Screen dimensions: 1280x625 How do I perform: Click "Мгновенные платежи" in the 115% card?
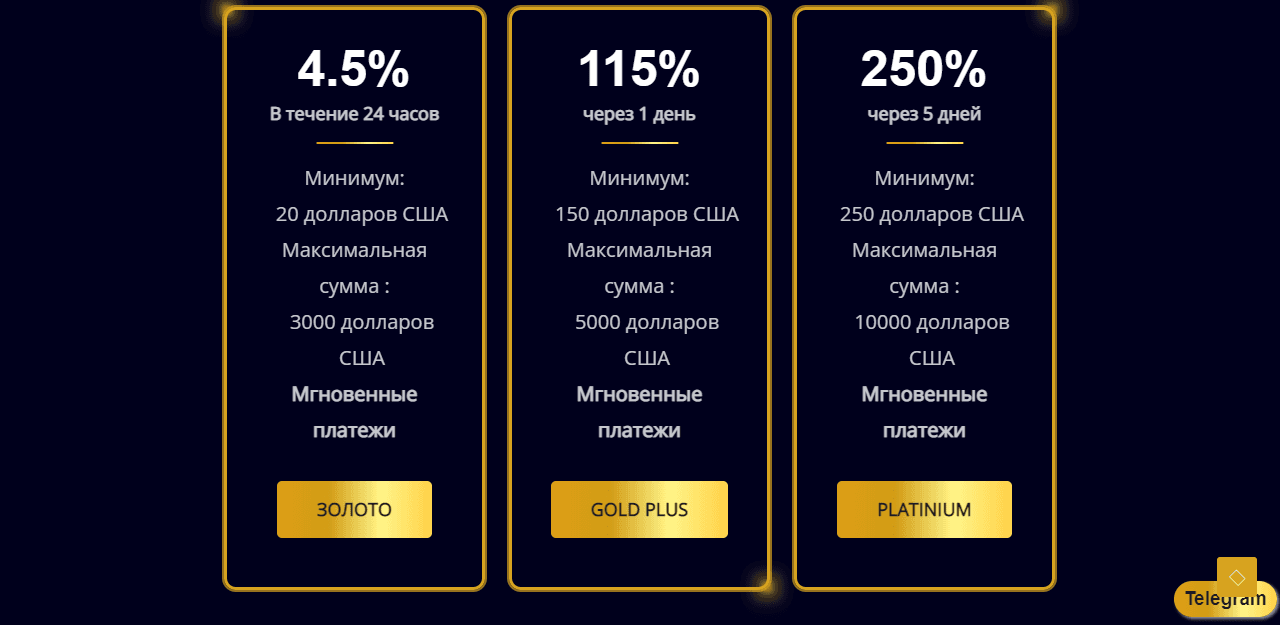639,412
